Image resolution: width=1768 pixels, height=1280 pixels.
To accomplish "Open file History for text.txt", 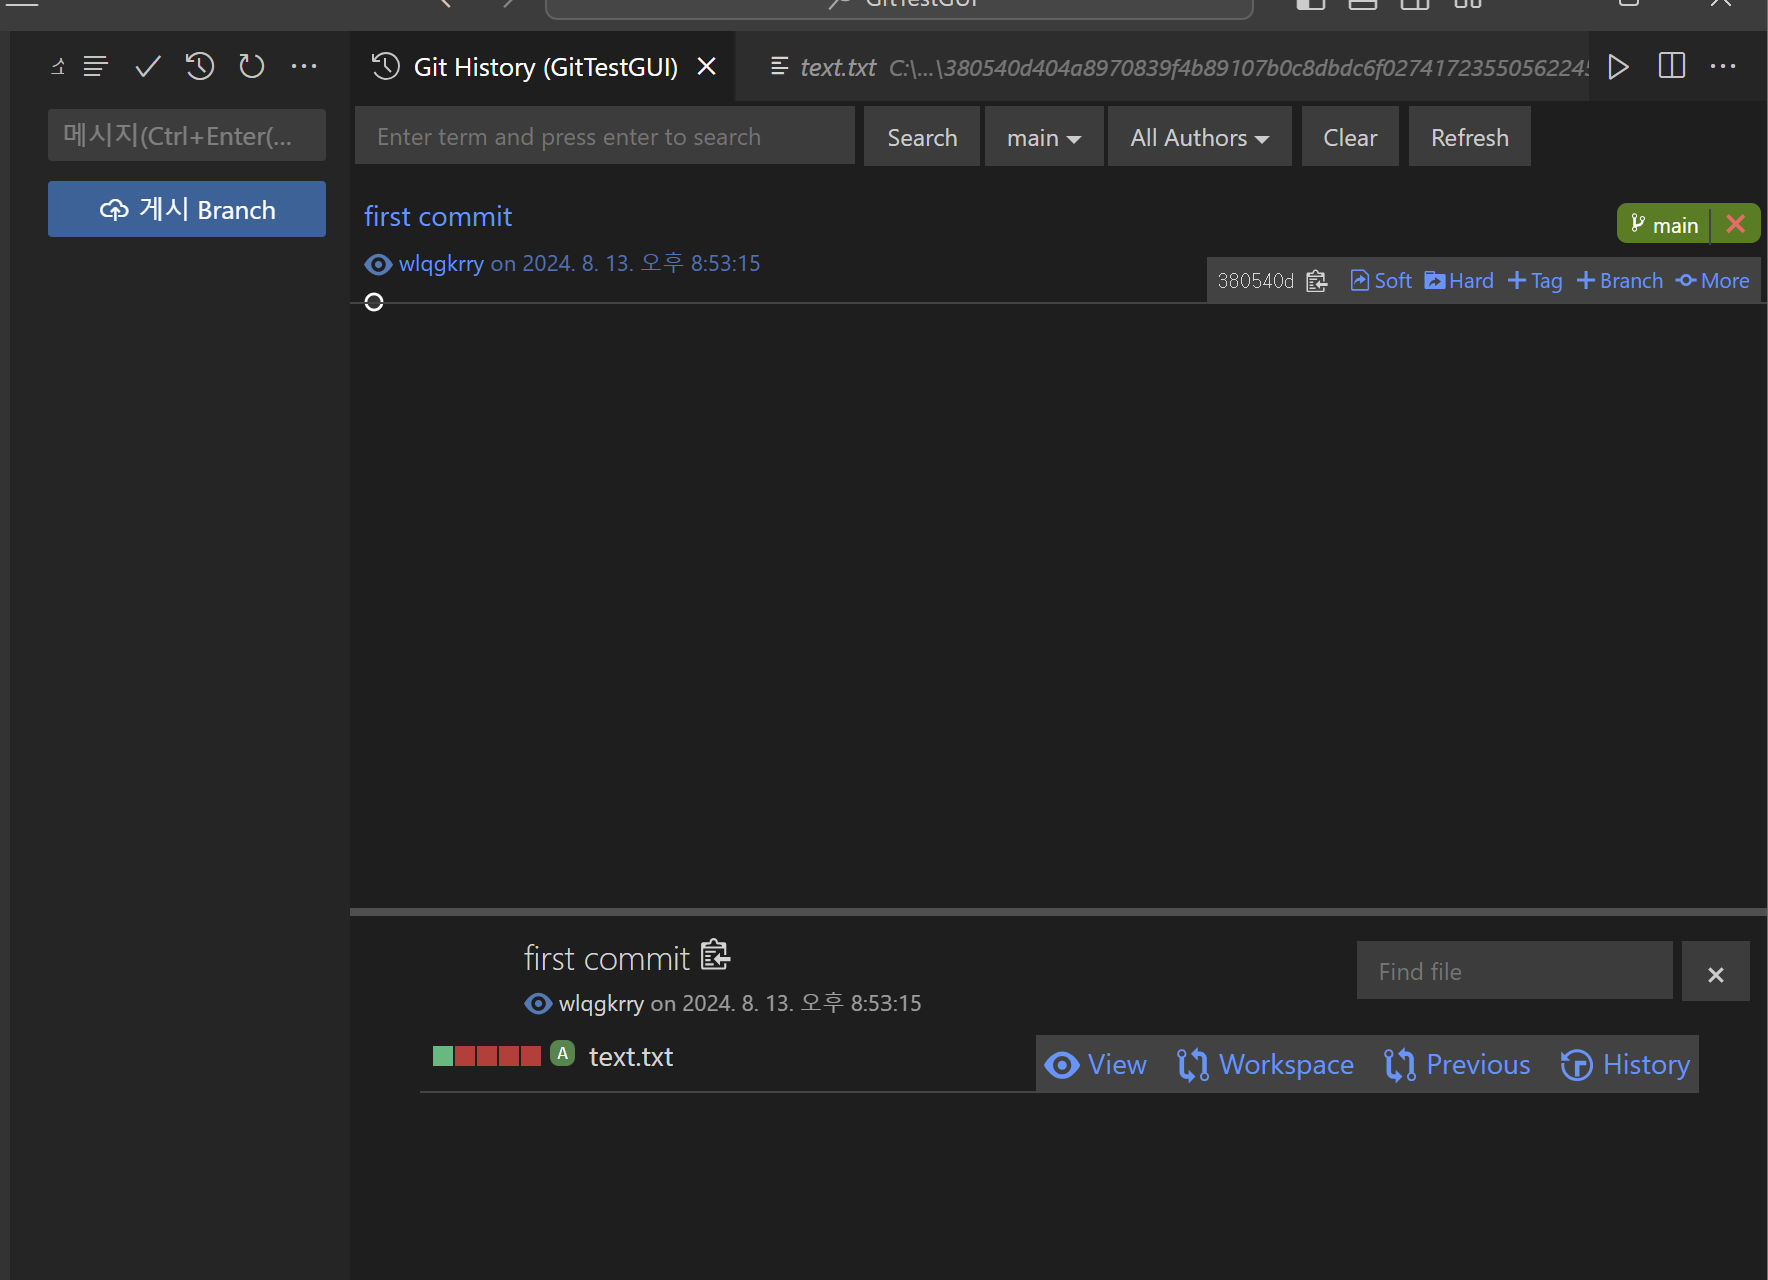I will 1626,1065.
